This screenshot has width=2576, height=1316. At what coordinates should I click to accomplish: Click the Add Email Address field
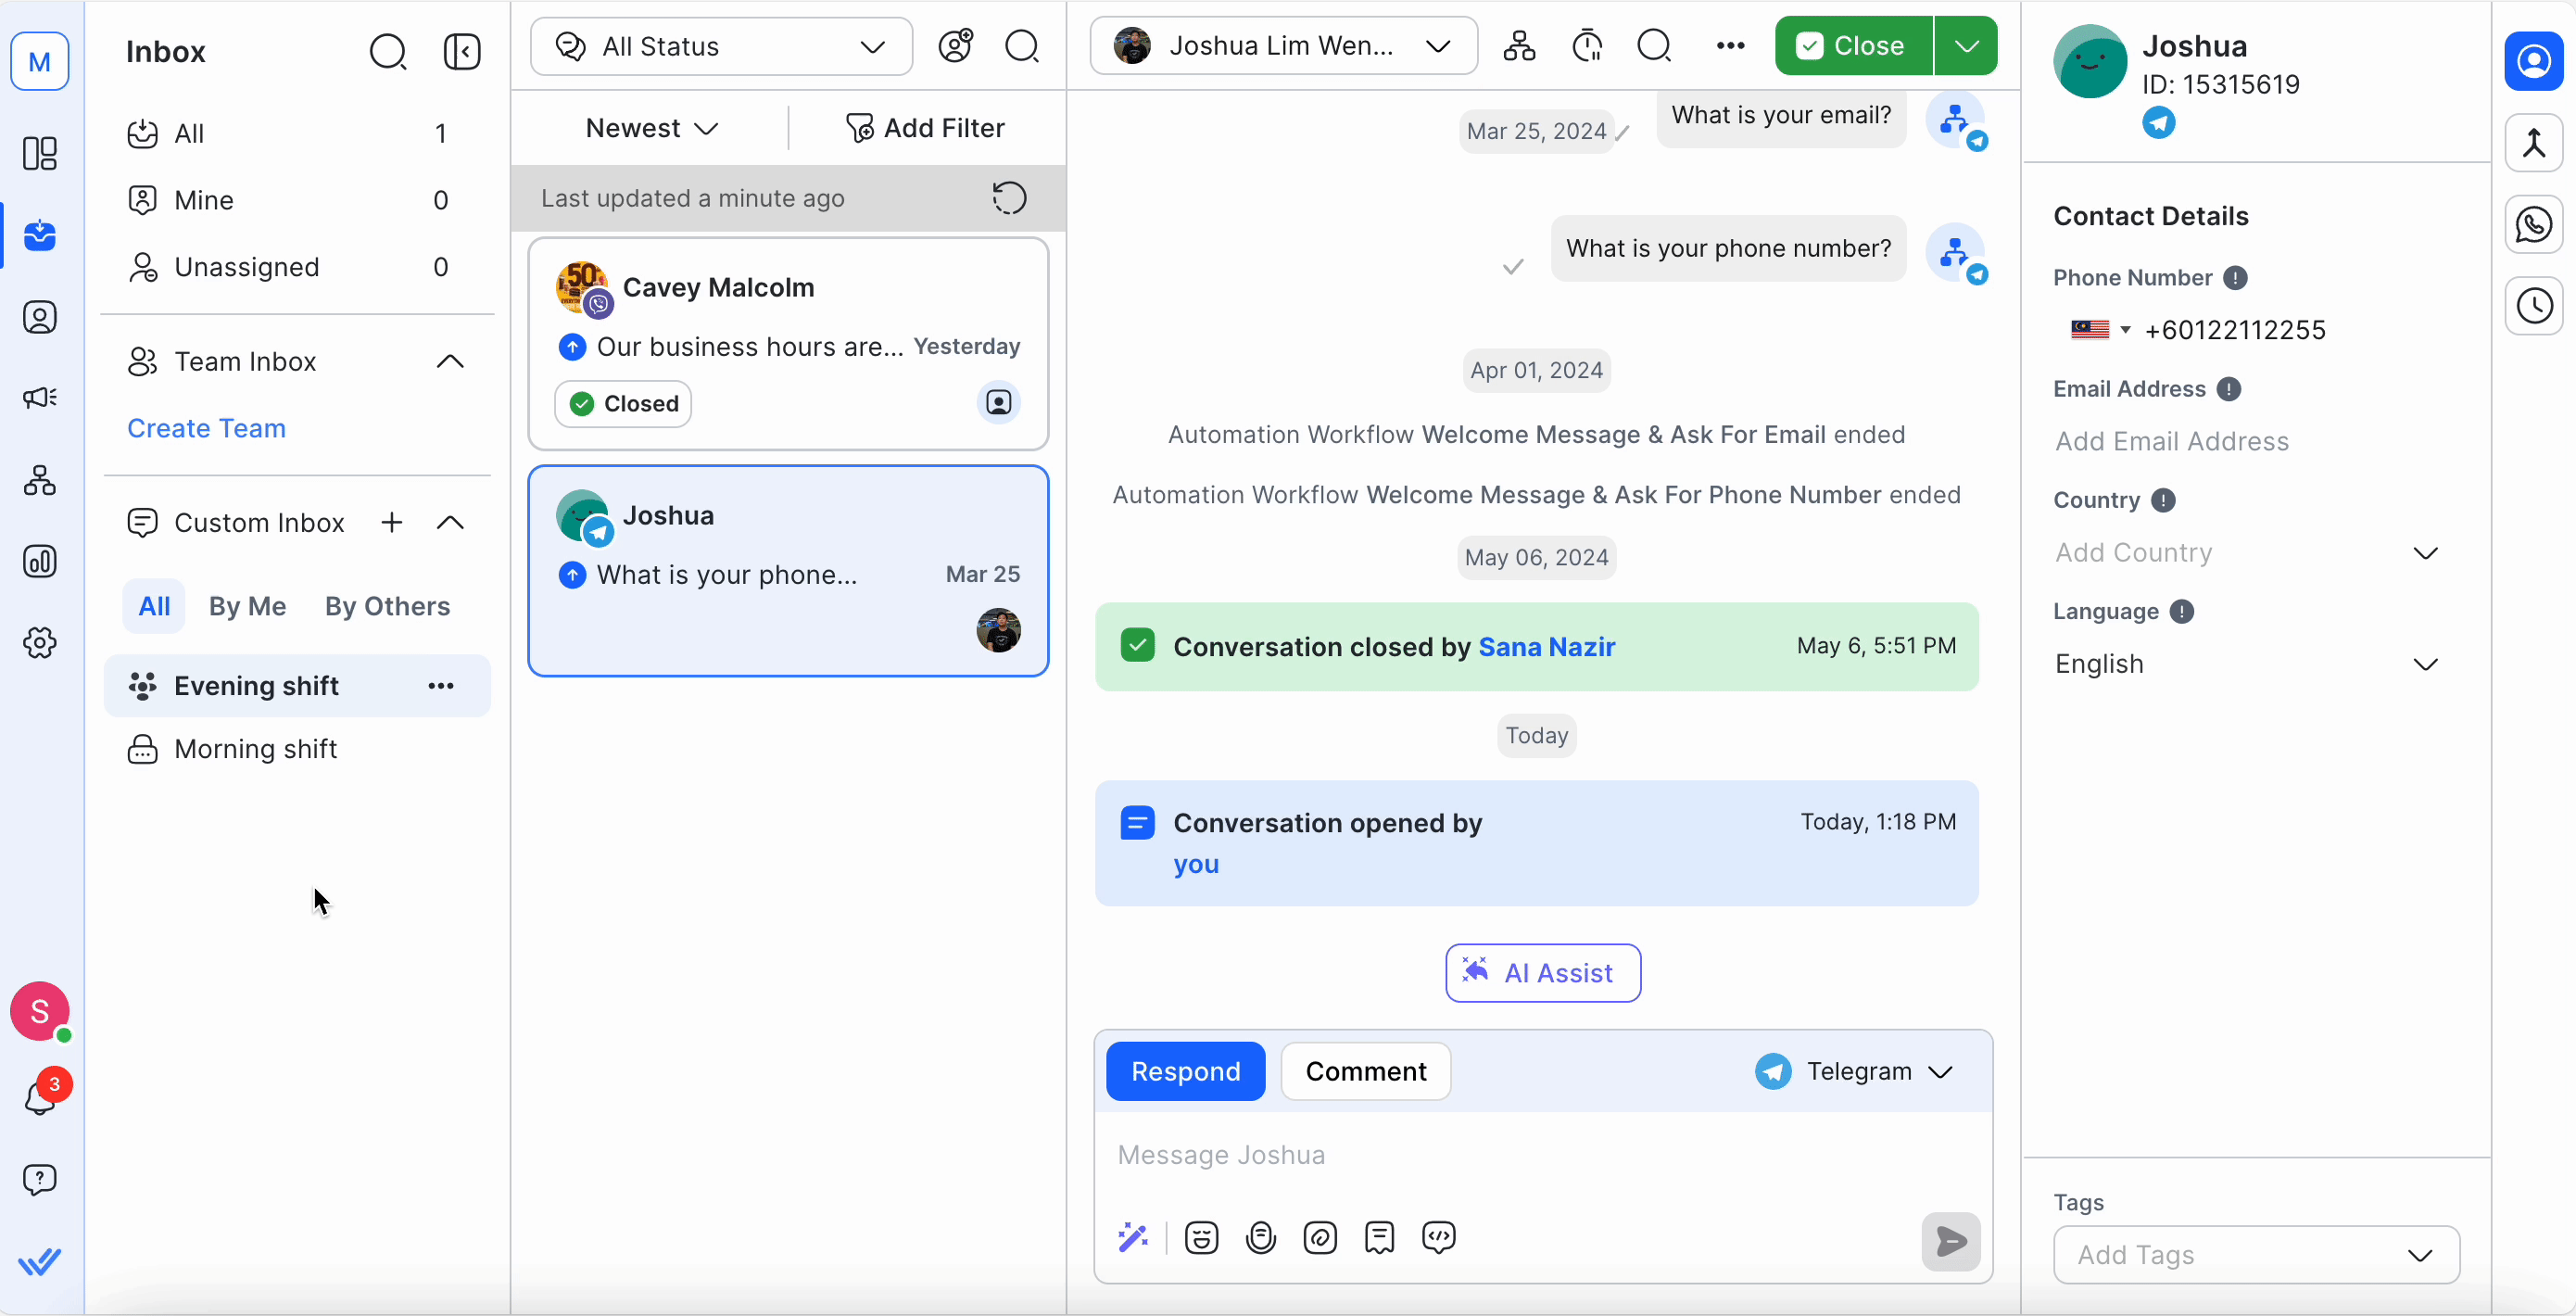coord(2172,441)
